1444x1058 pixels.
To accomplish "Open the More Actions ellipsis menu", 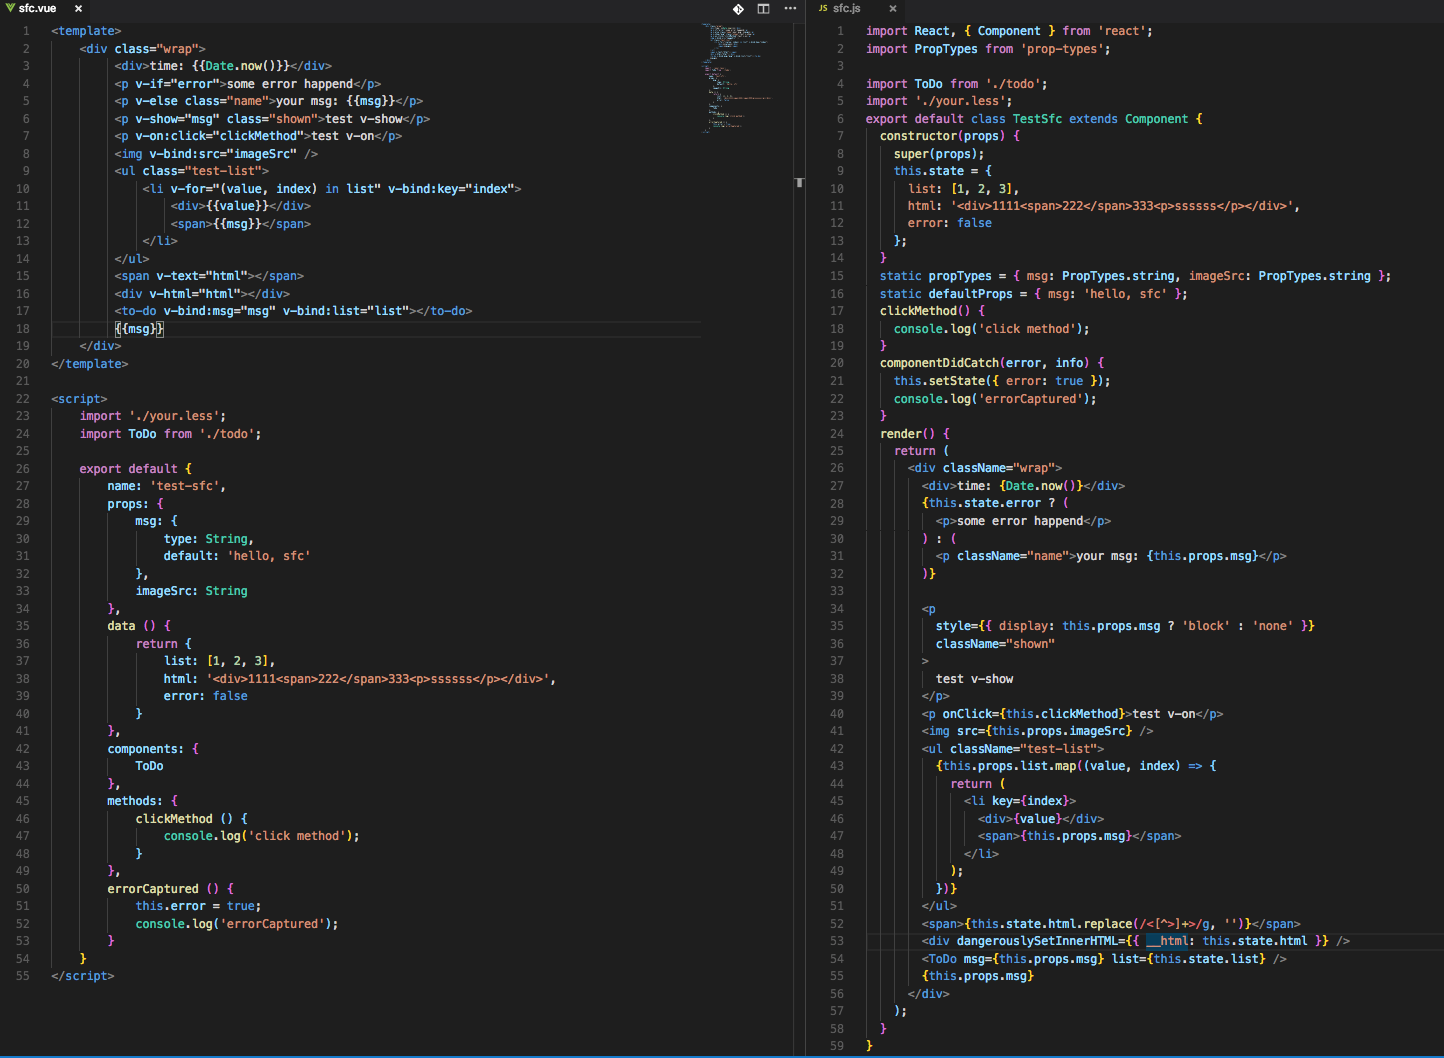I will 790,9.
